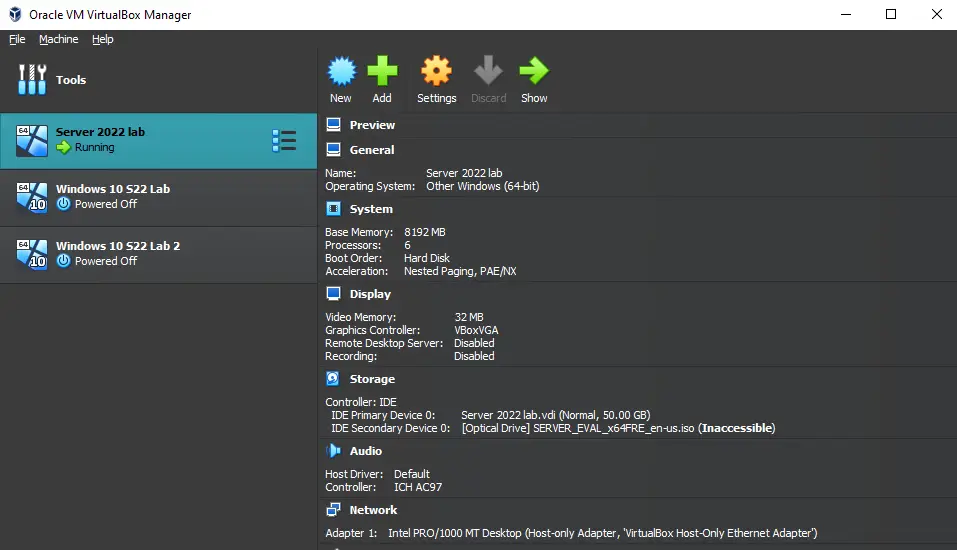
Task: Collapse the Preview section header
Action: 372,125
